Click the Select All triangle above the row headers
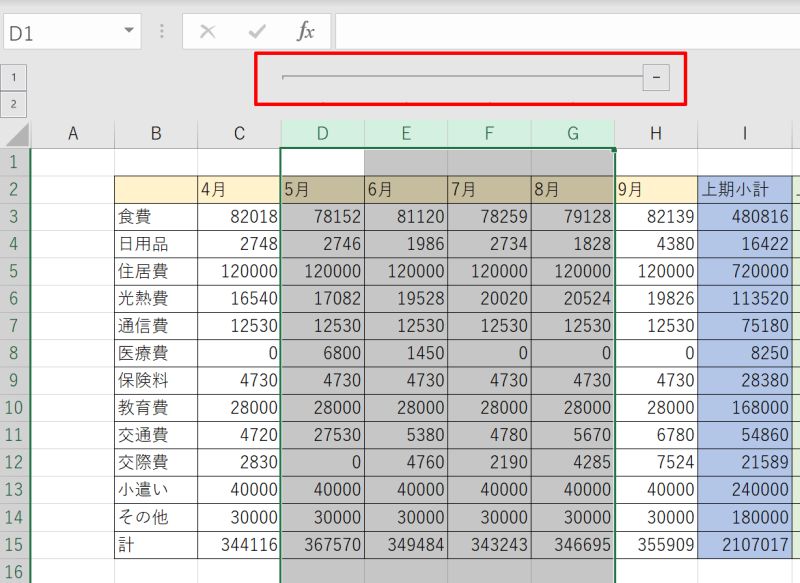This screenshot has height=583, width=800. point(16,133)
